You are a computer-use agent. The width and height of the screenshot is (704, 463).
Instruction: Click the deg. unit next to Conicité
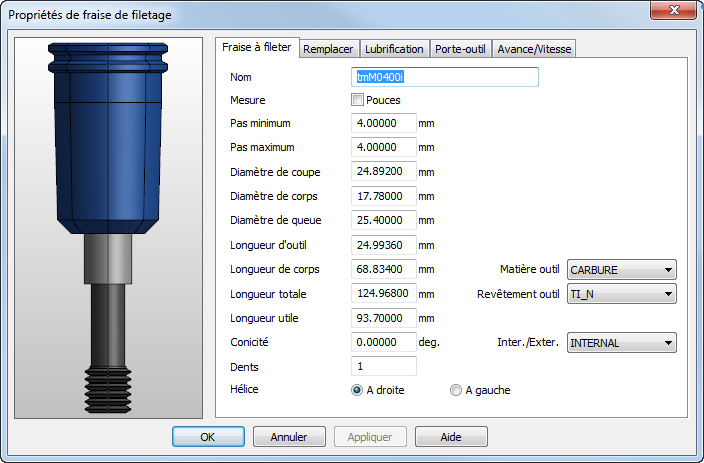click(429, 342)
